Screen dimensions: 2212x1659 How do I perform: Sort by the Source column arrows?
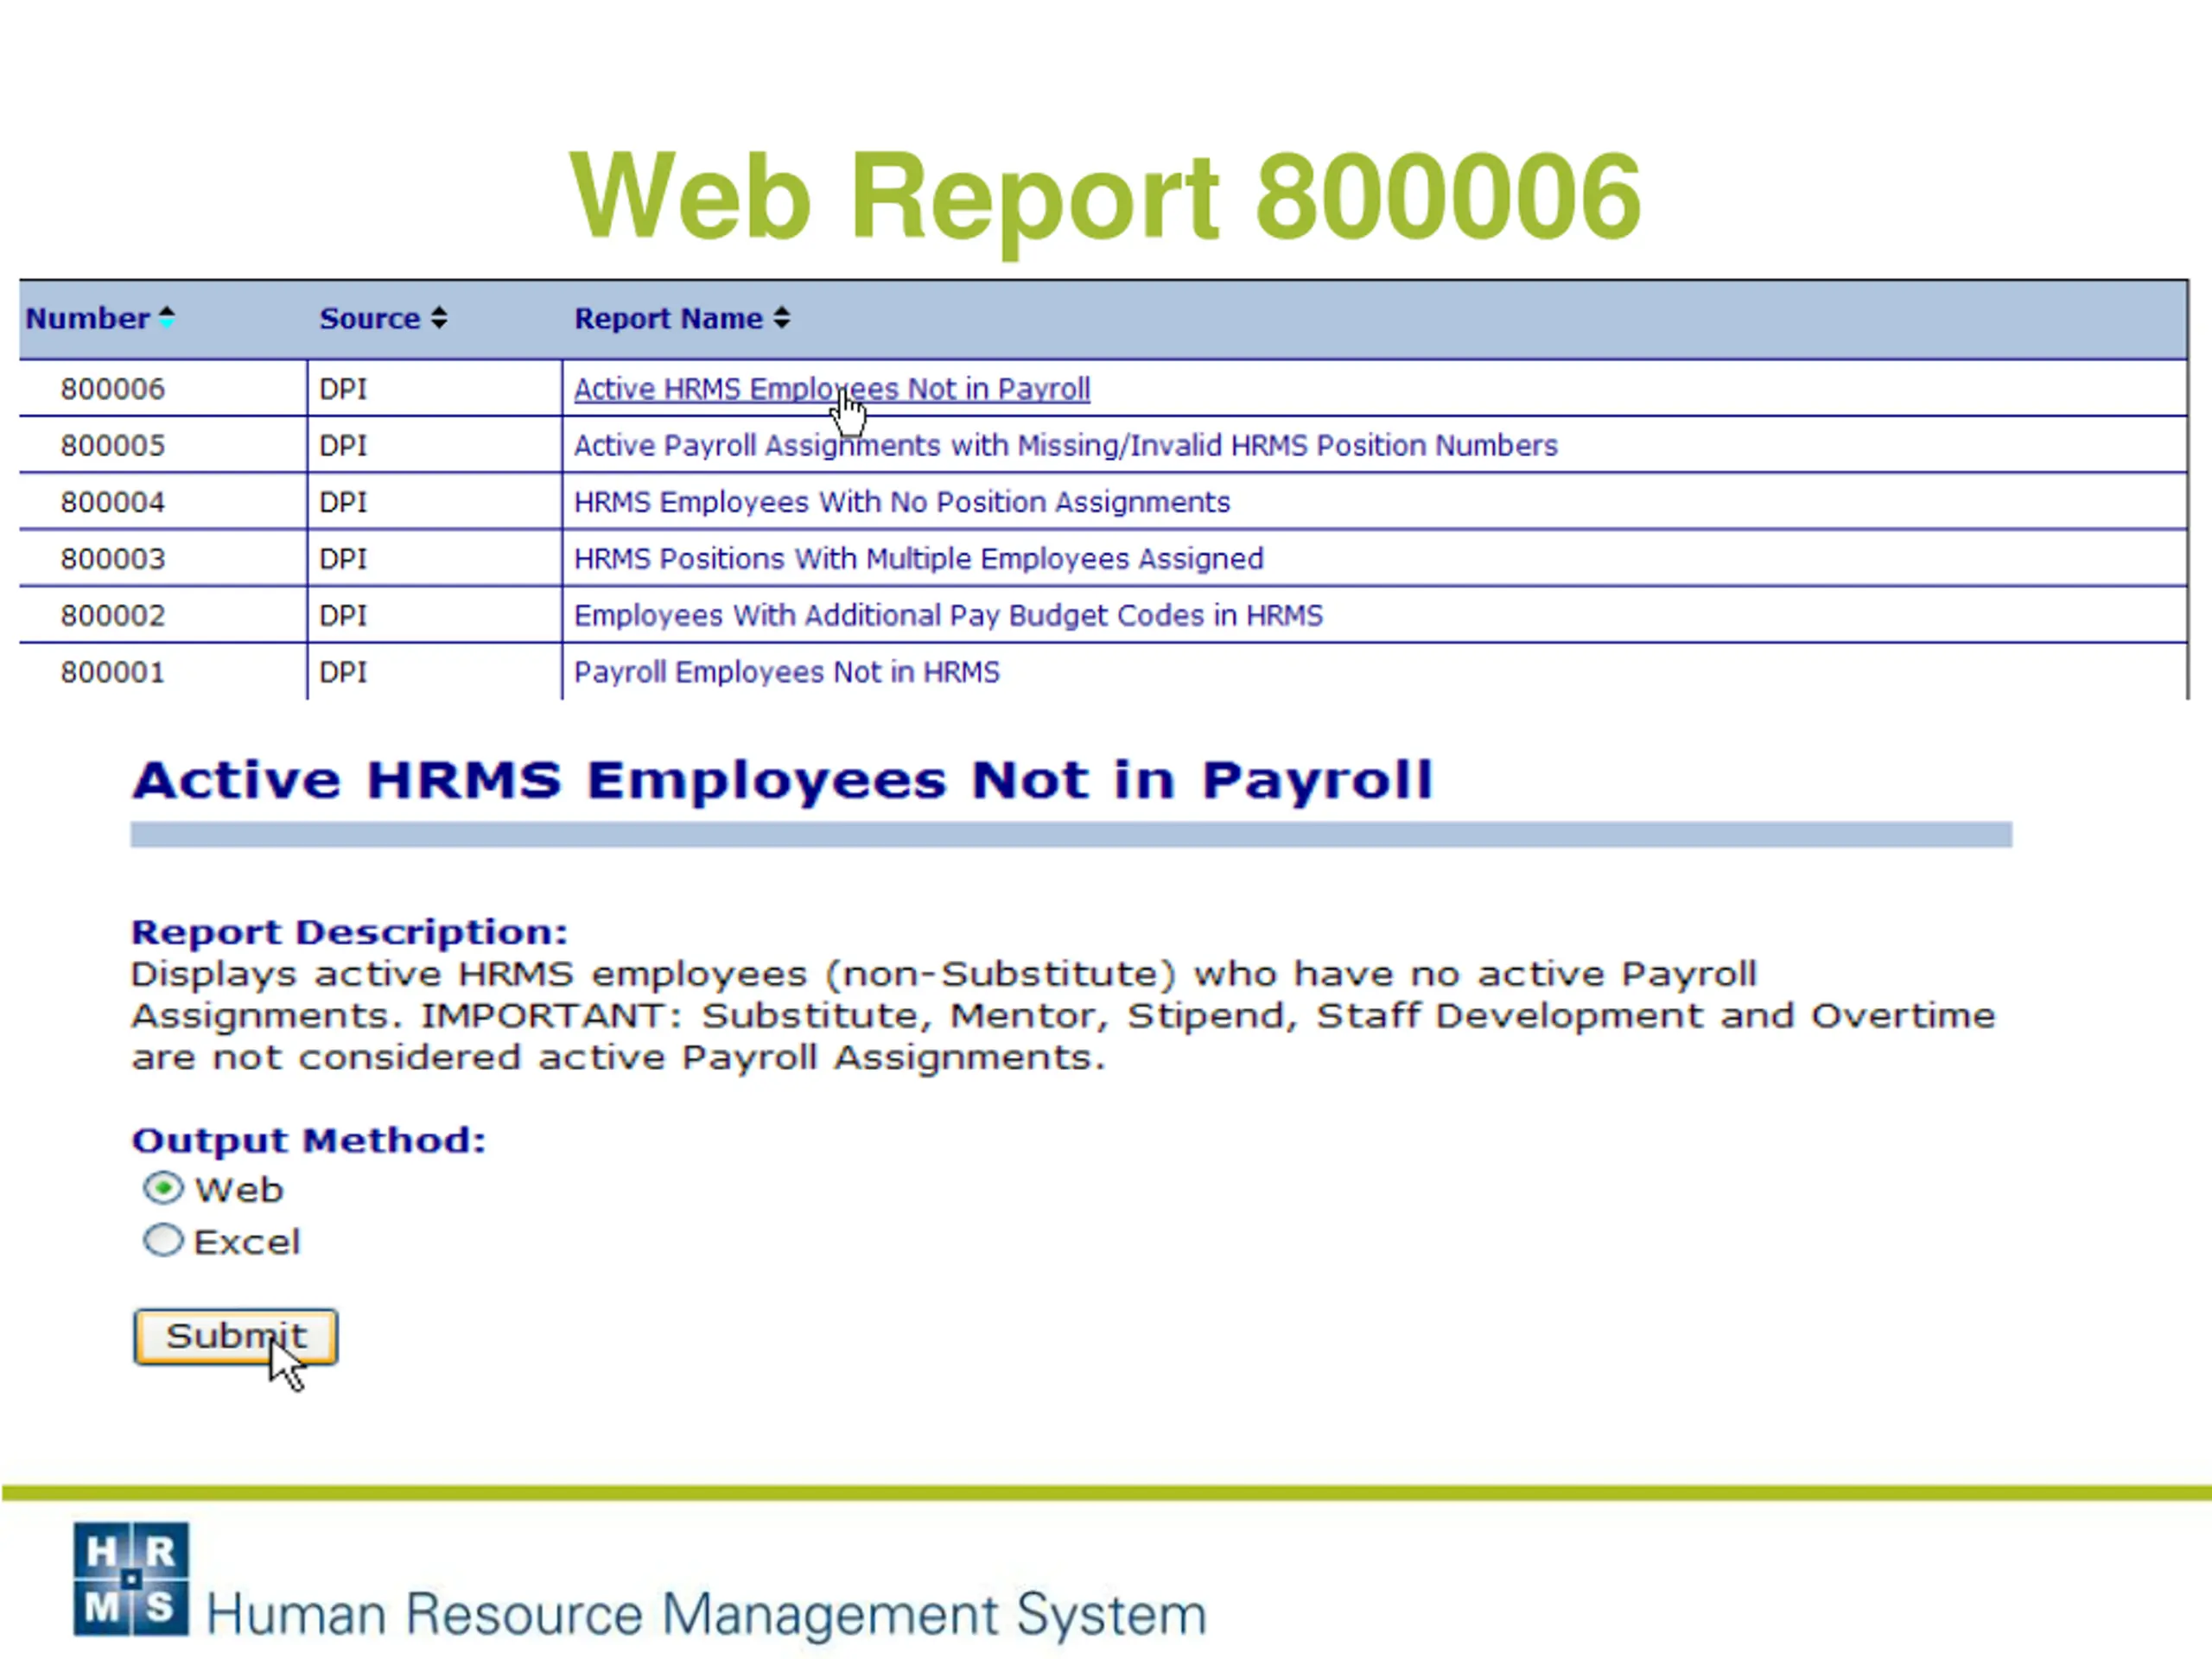click(x=439, y=318)
